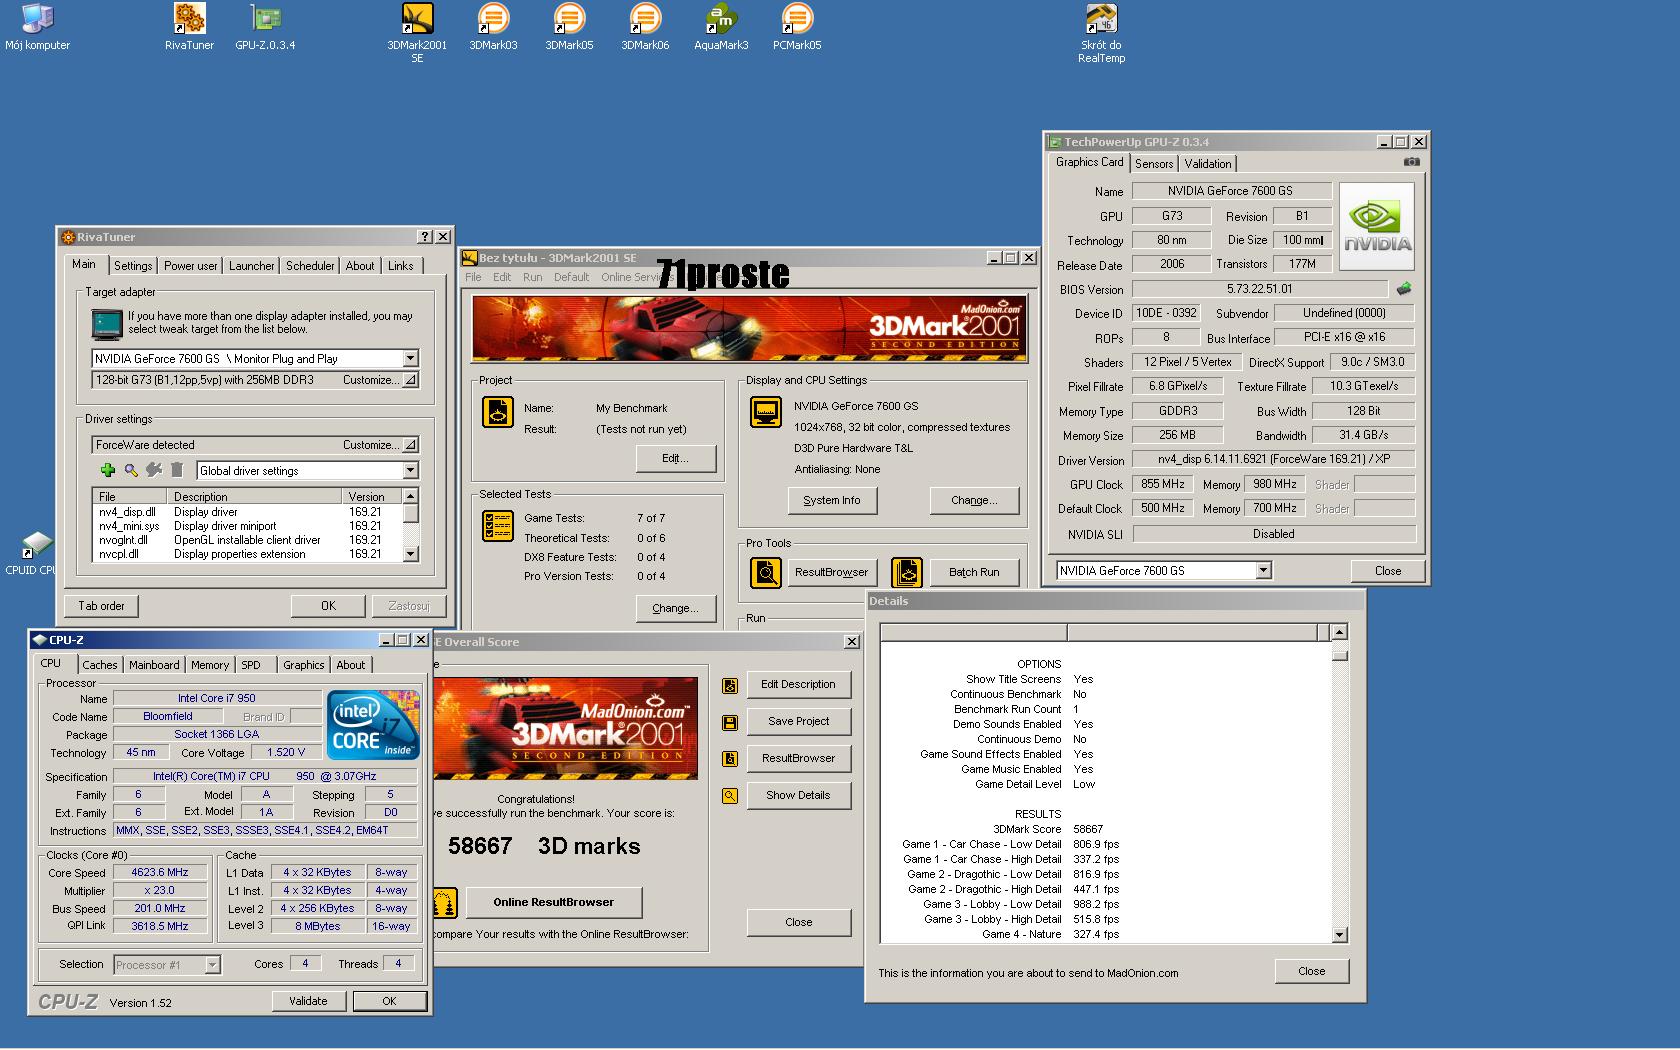Click CPU-Z Core Speed value 4623.6 MHz
The width and height of the screenshot is (1680, 1050).
click(x=160, y=872)
